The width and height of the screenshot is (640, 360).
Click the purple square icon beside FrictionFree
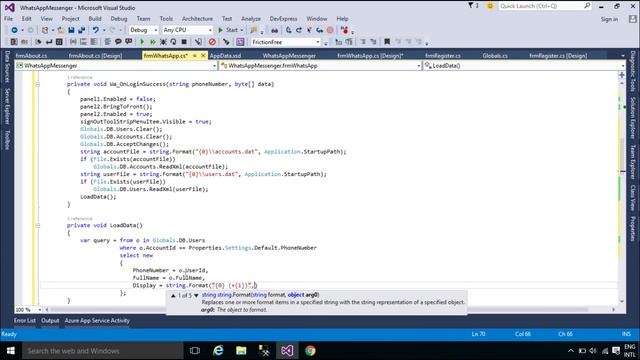point(240,42)
